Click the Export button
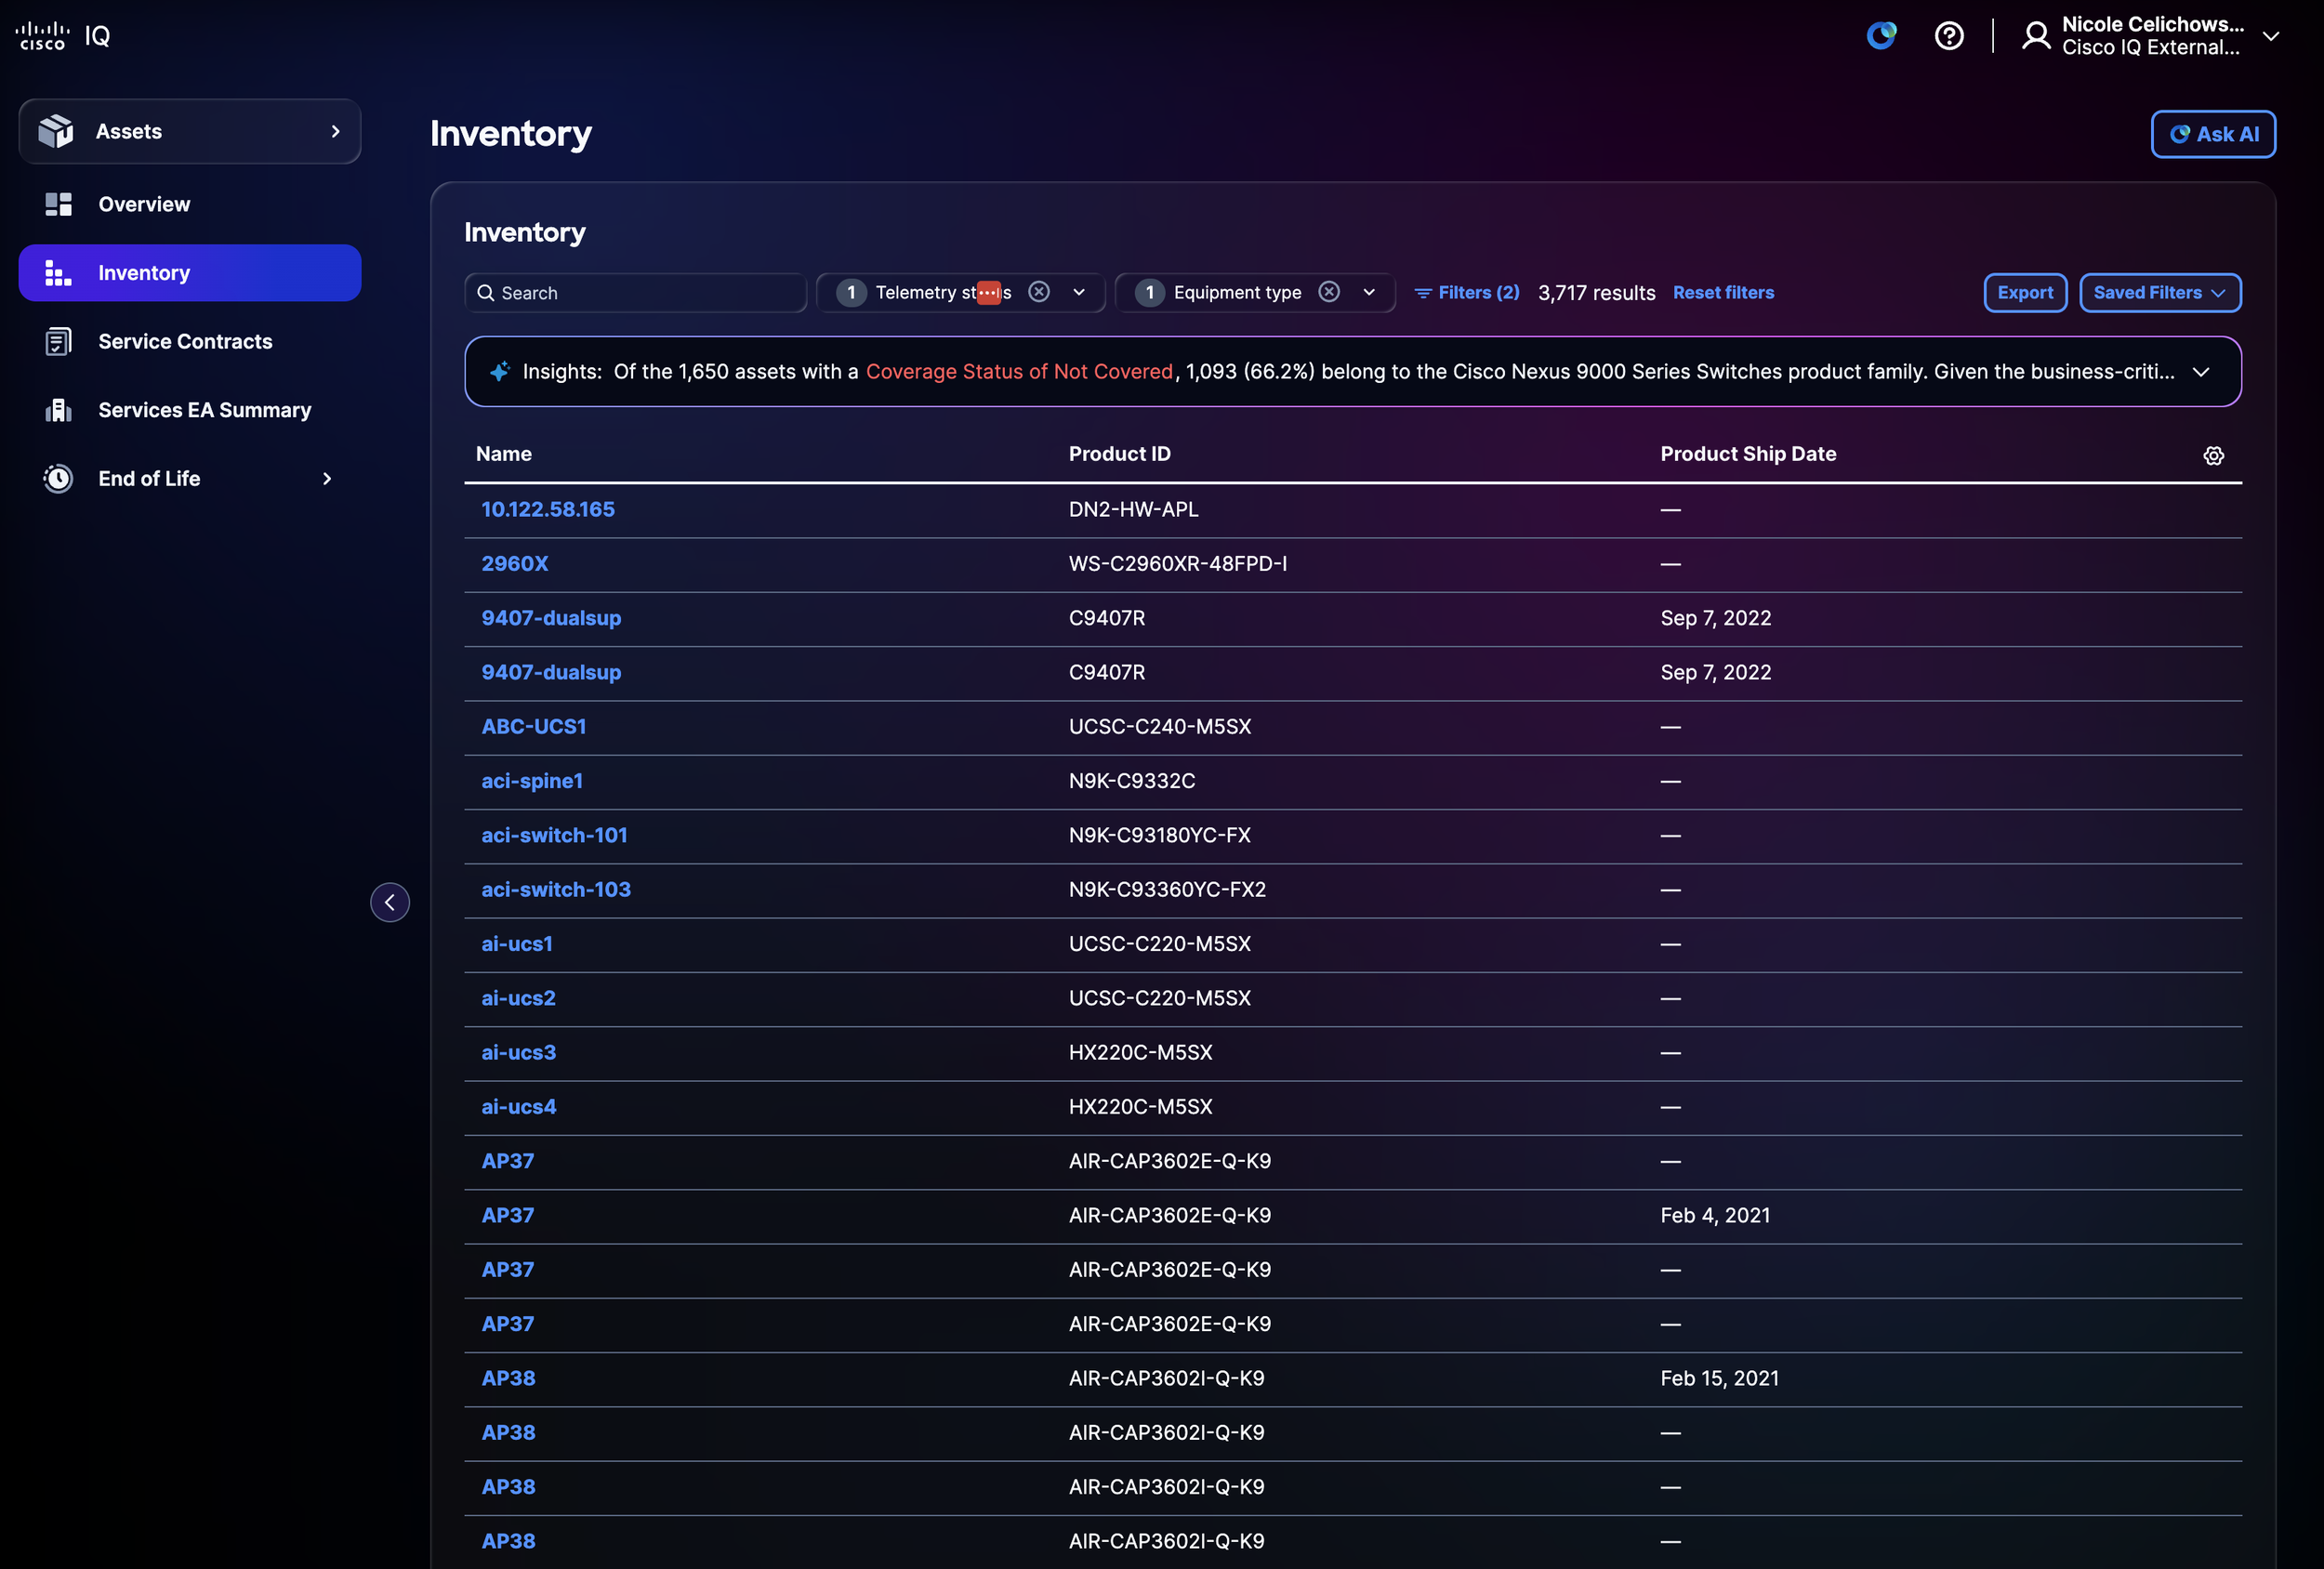2324x1569 pixels. (x=2025, y=293)
